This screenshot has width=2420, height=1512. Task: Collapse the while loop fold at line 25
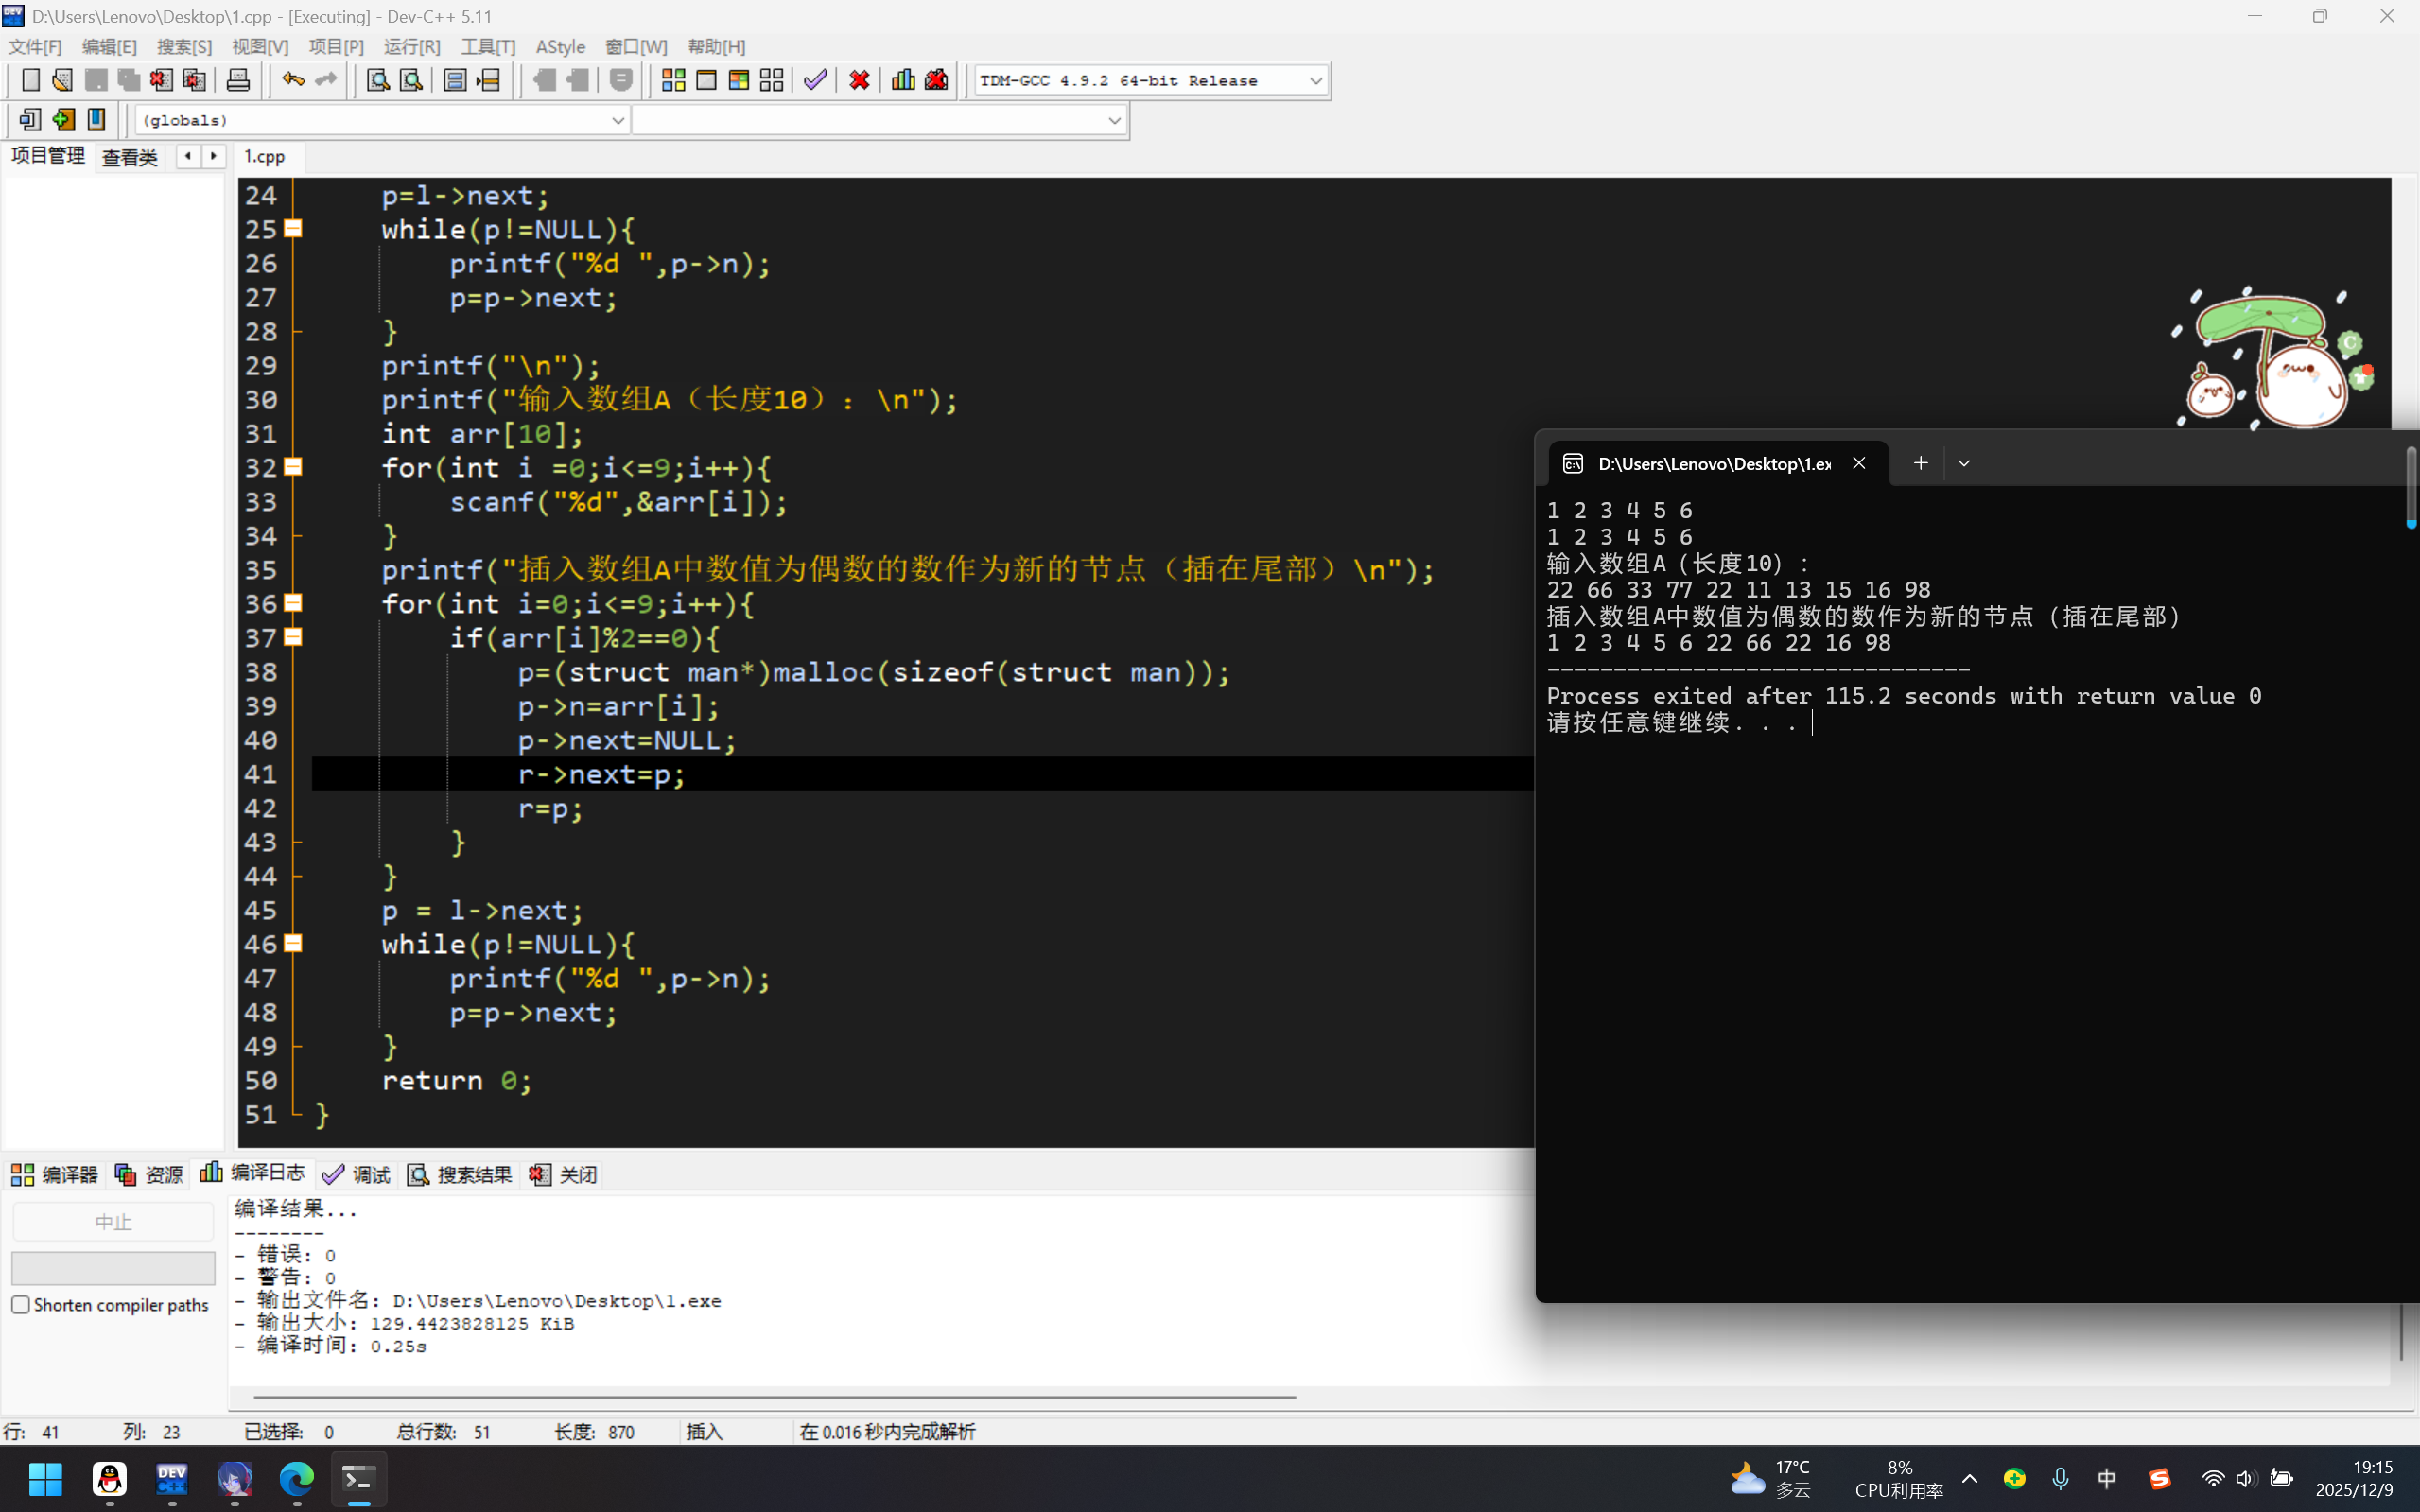[293, 229]
